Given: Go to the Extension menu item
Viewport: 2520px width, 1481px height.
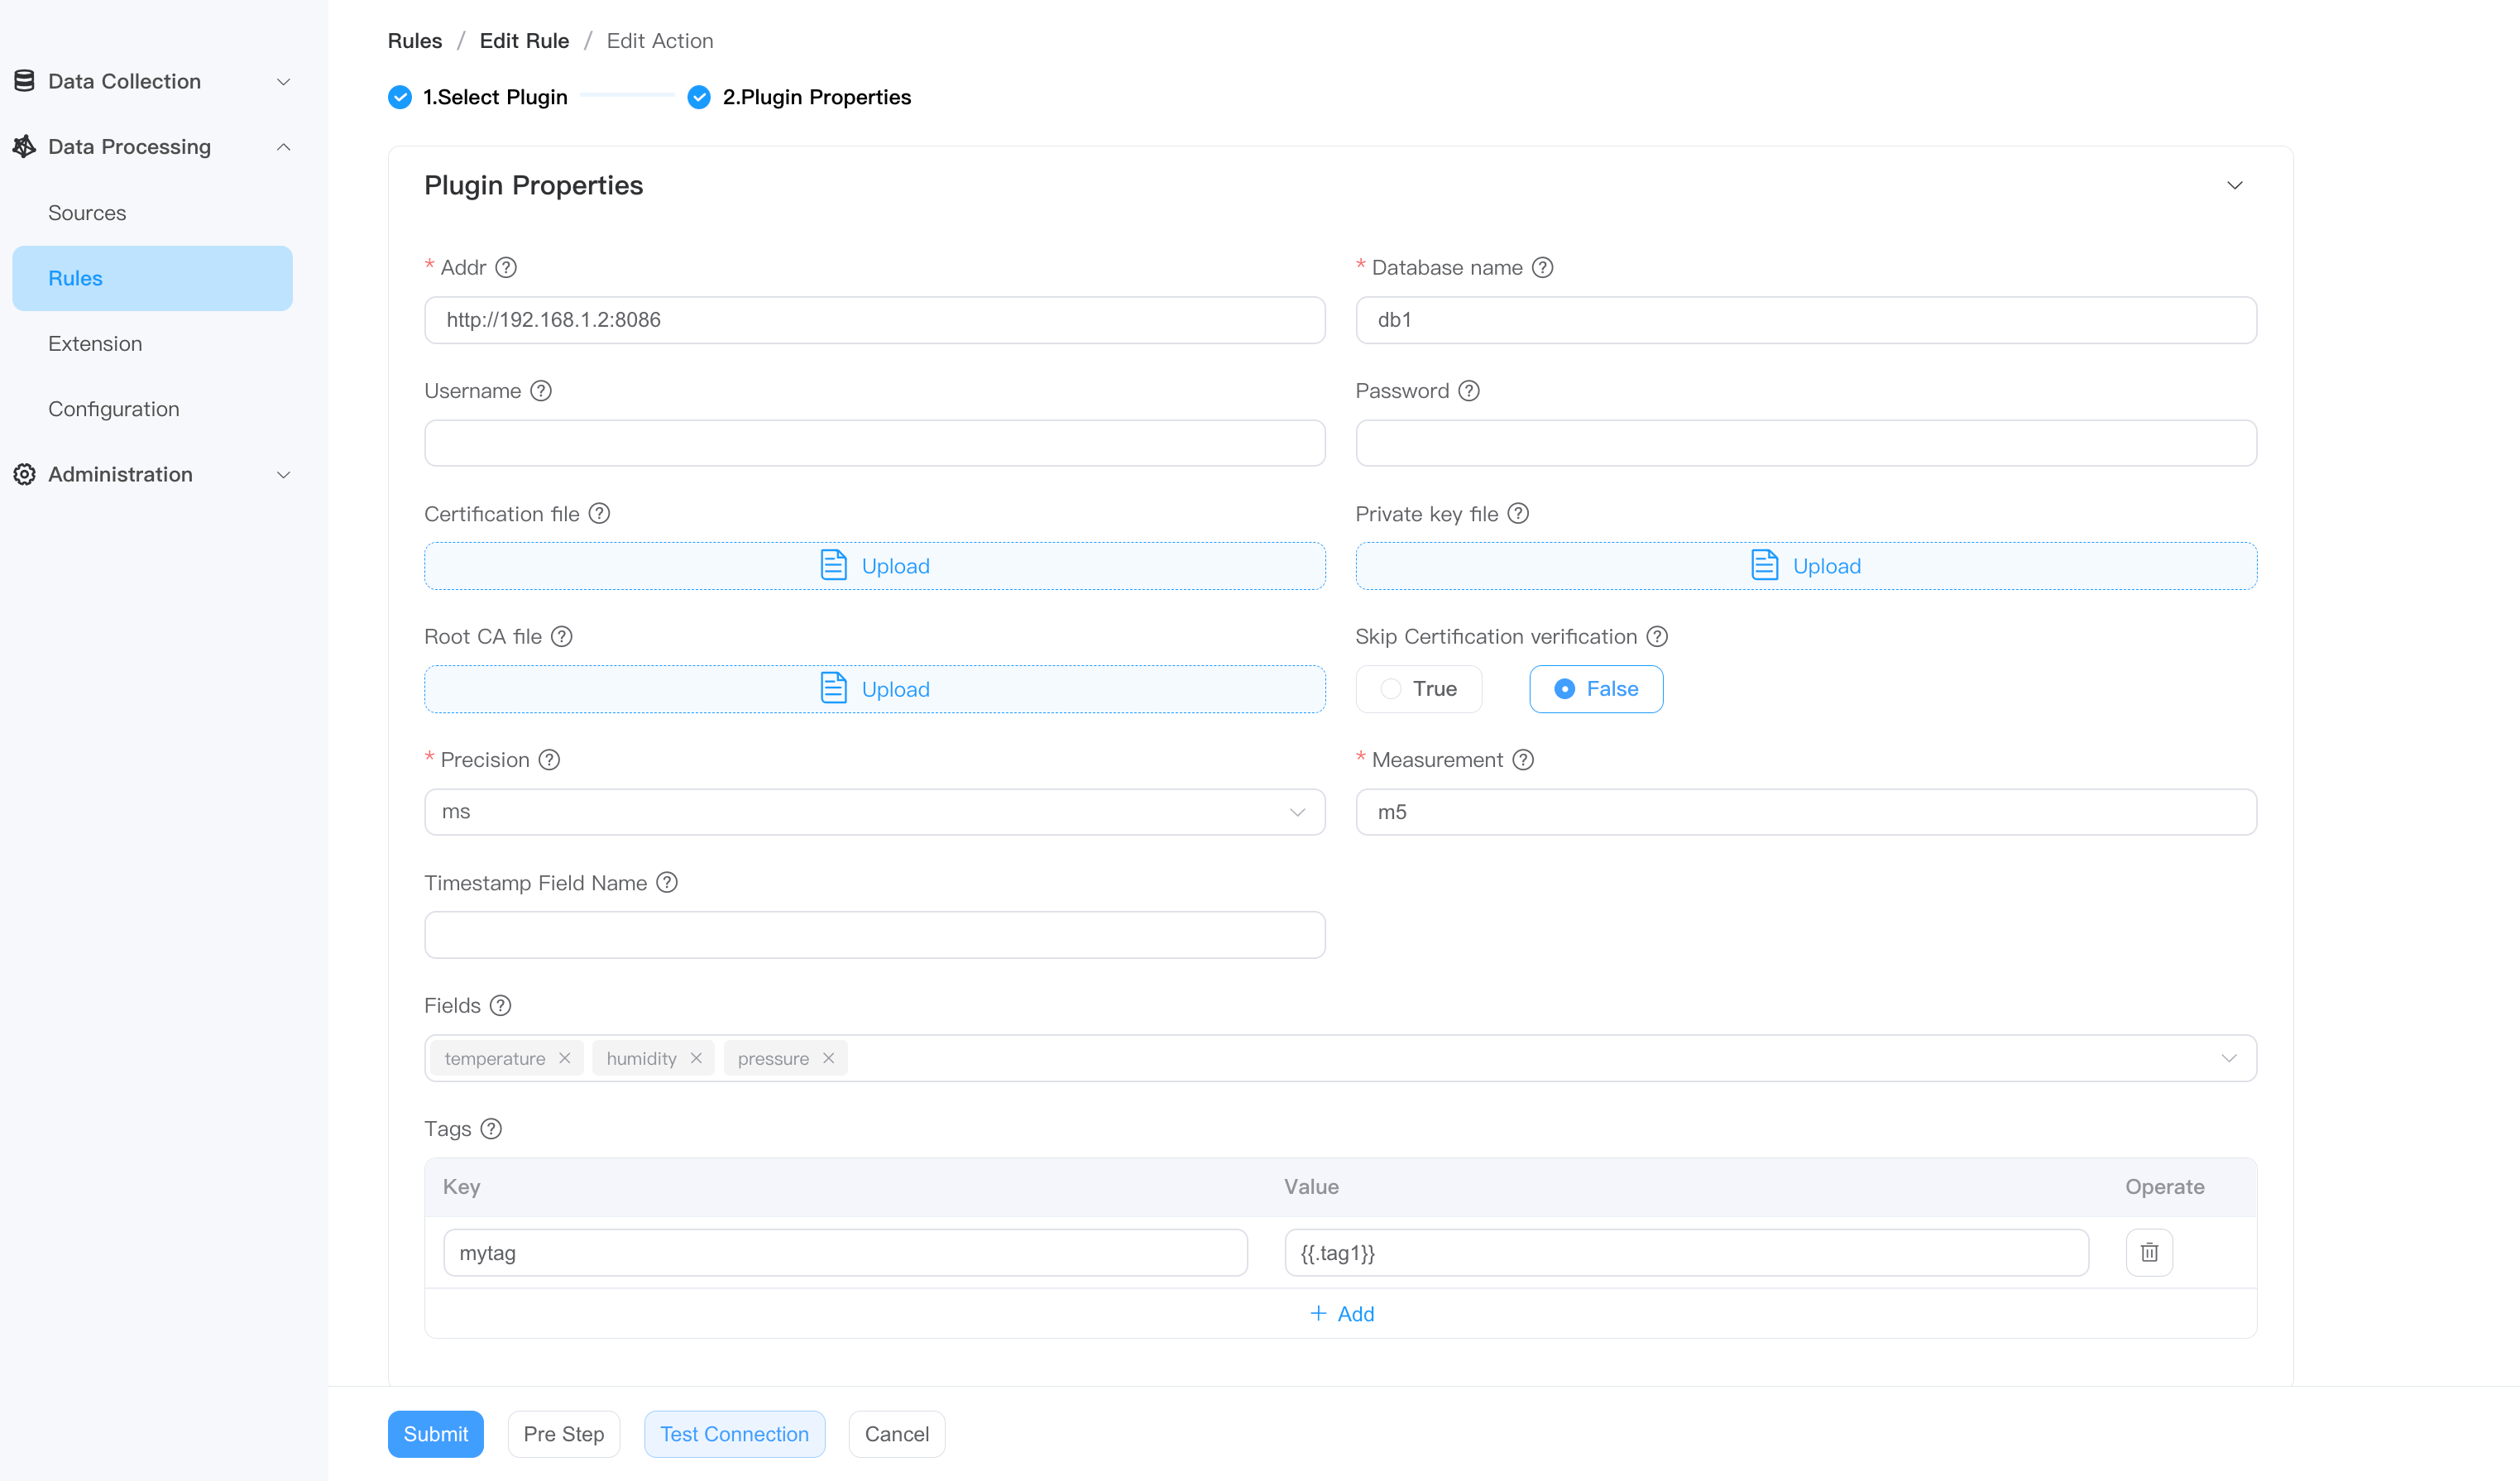Looking at the screenshot, I should 95,343.
